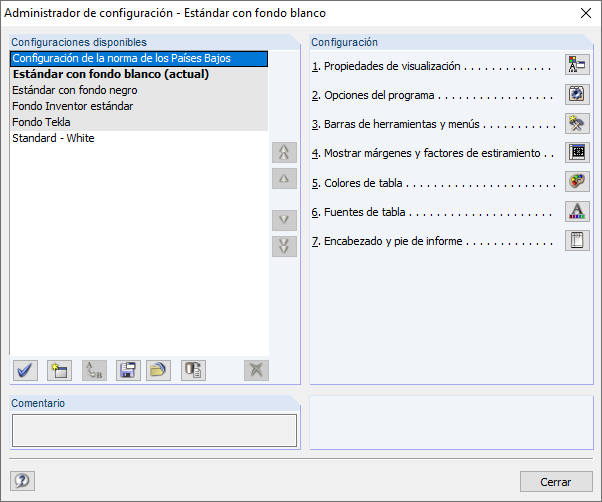Click the export configuration icon beside folder

[x=193, y=370]
